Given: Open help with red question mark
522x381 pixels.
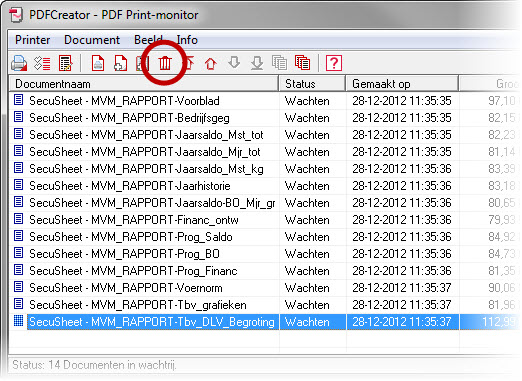Looking at the screenshot, I should click(x=334, y=63).
